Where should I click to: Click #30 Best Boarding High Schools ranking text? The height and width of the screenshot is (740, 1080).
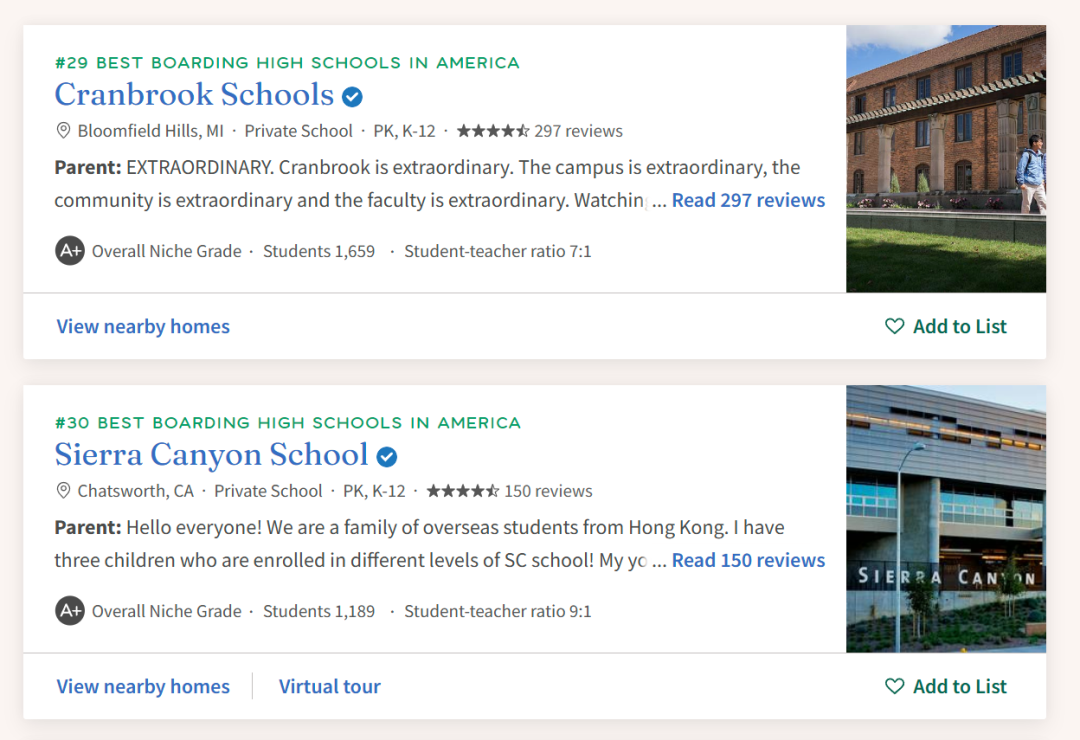pos(288,423)
